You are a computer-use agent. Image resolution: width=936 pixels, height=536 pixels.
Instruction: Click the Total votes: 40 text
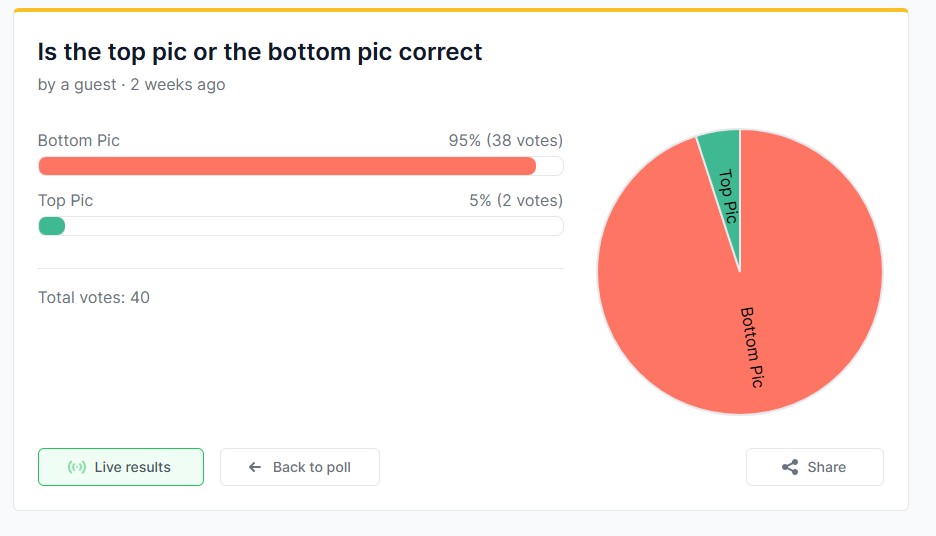[94, 297]
